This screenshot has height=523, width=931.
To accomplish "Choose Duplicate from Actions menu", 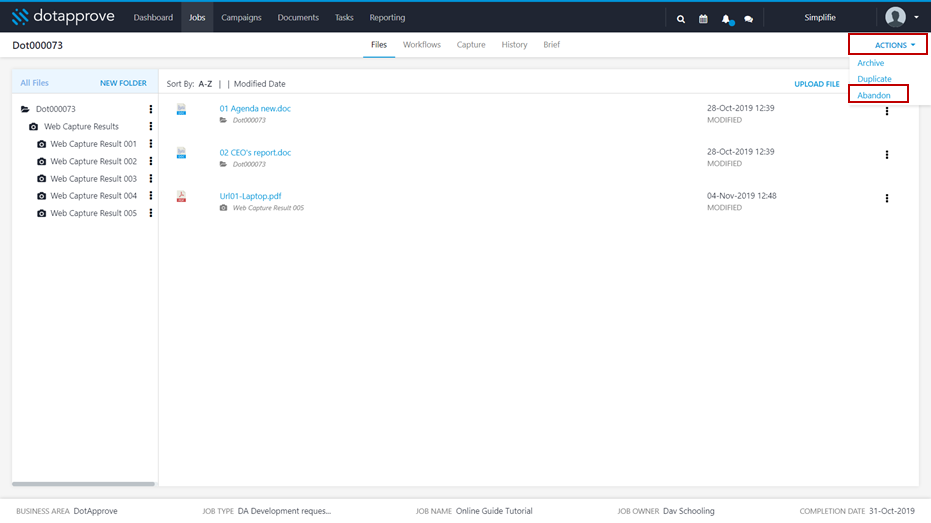I will pos(874,79).
